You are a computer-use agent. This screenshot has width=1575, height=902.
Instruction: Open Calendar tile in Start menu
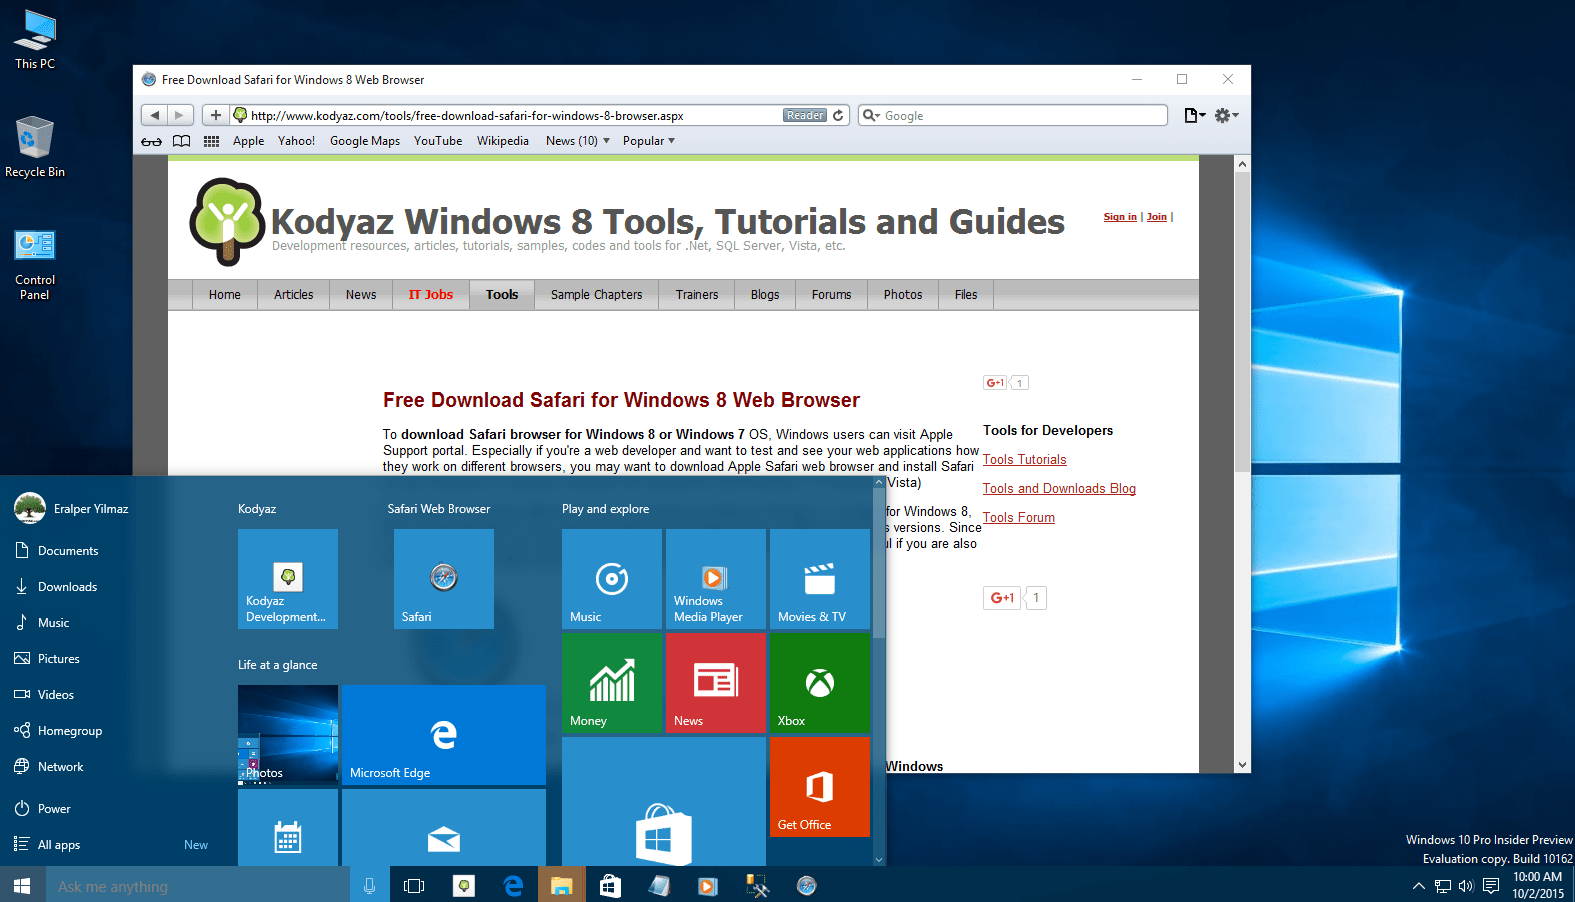[x=288, y=828]
